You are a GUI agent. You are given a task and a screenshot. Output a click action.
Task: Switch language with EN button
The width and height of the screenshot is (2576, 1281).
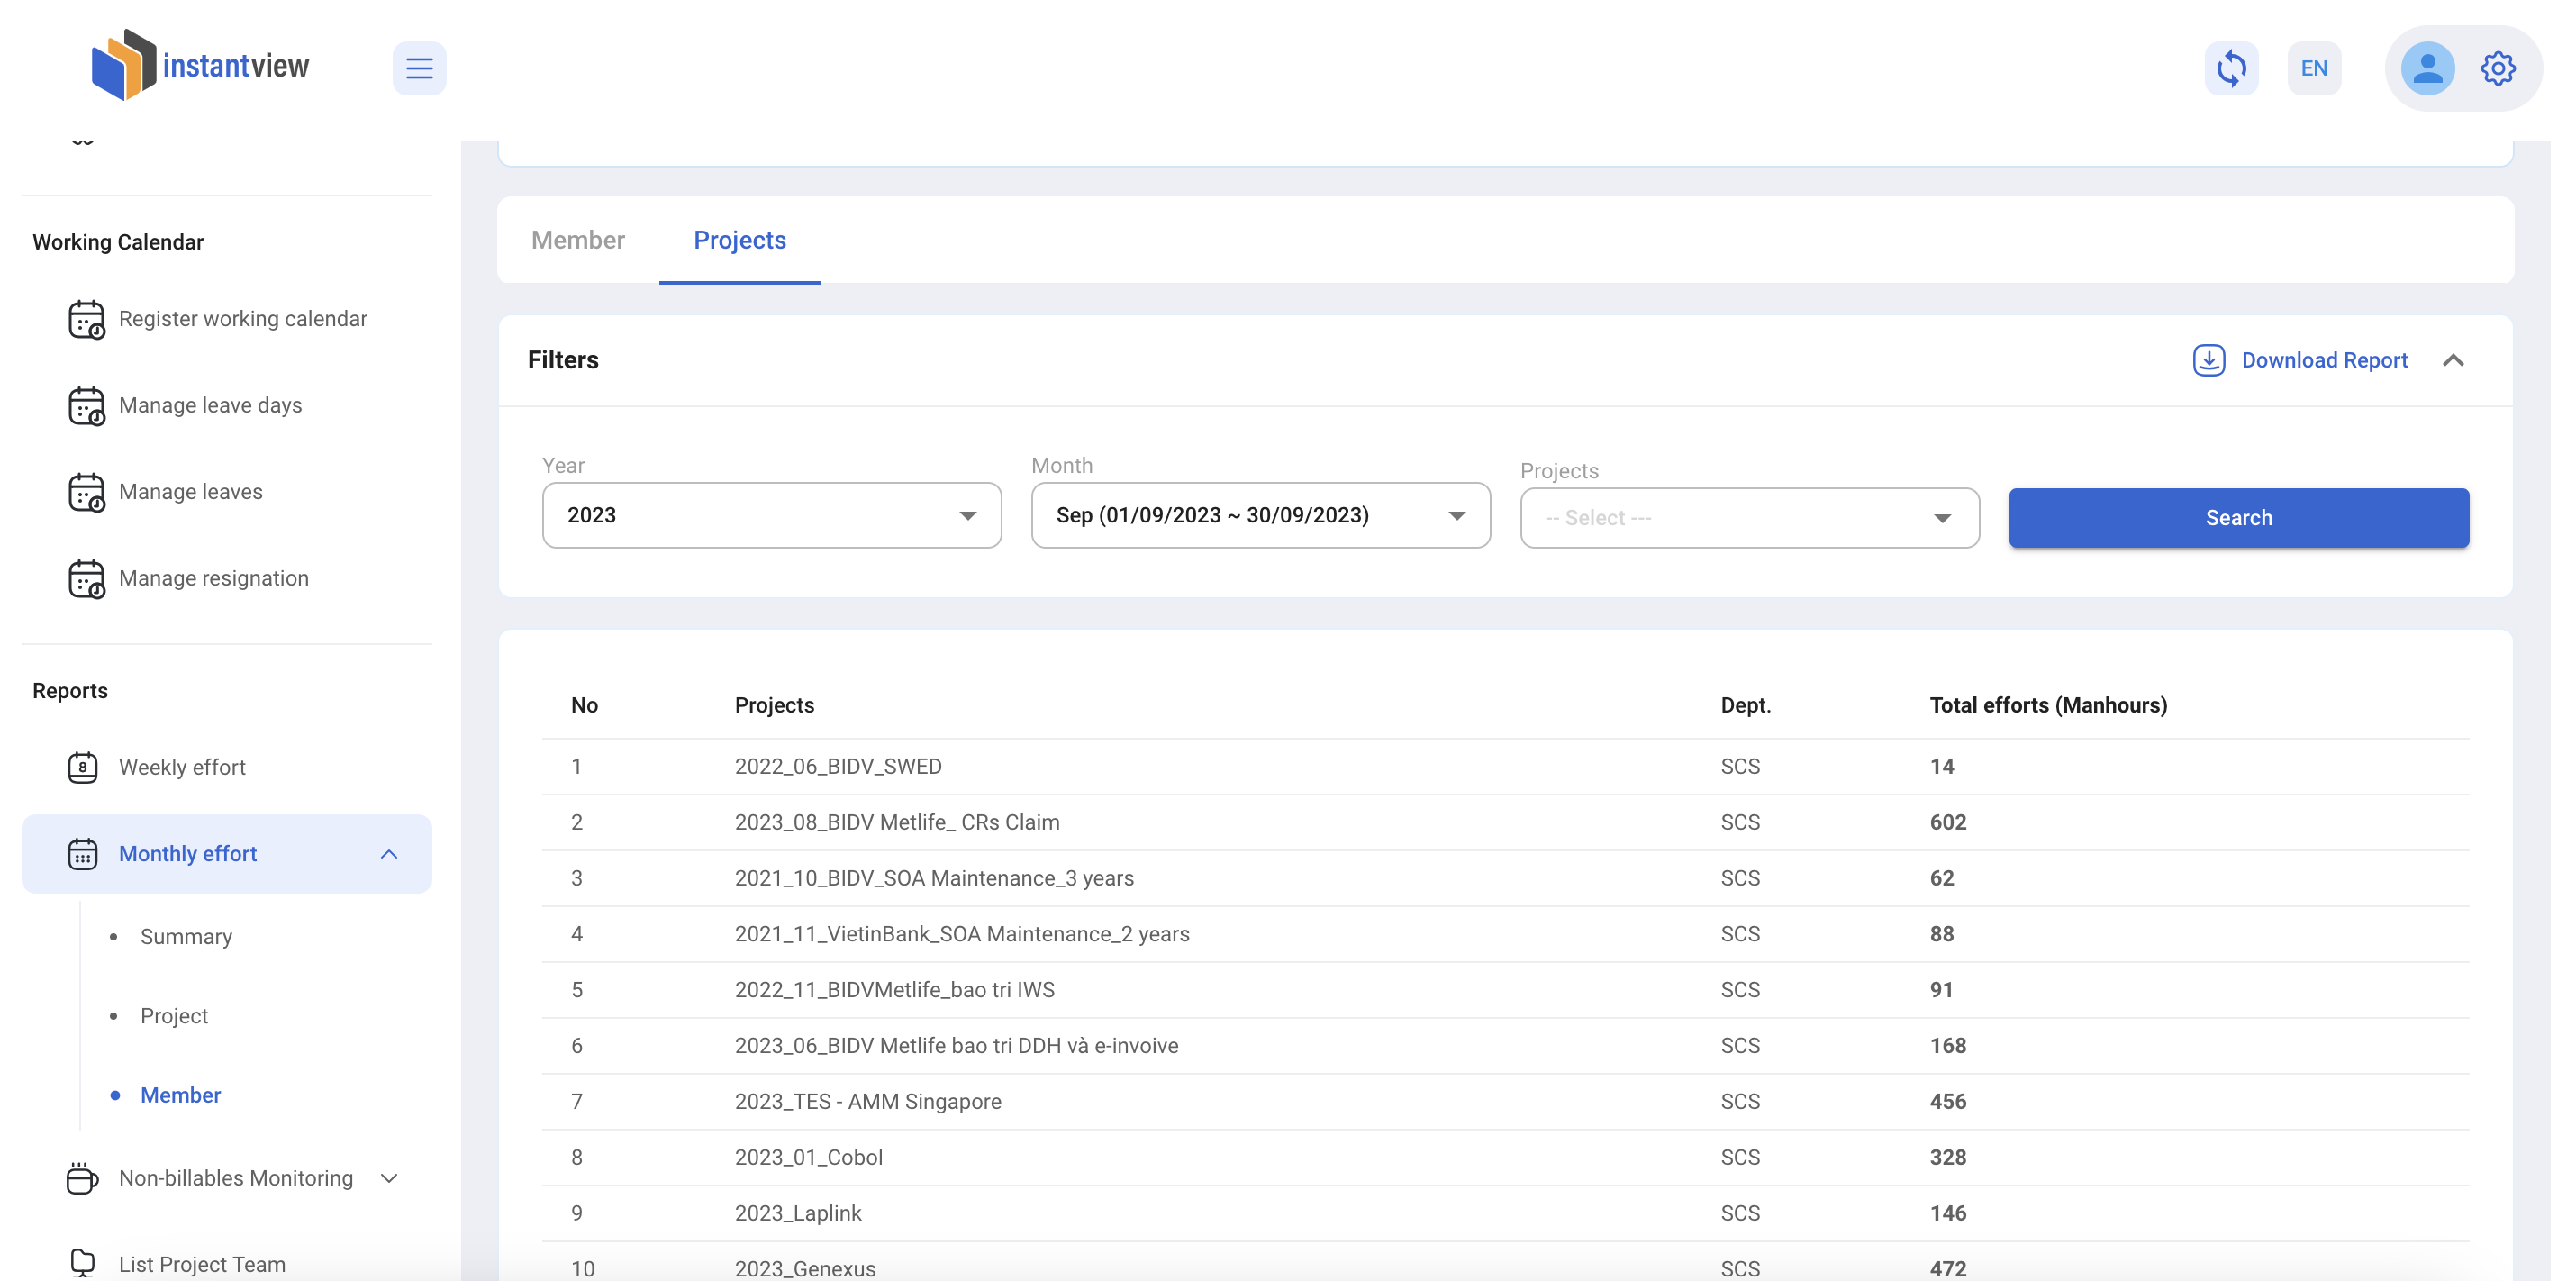2314,68
